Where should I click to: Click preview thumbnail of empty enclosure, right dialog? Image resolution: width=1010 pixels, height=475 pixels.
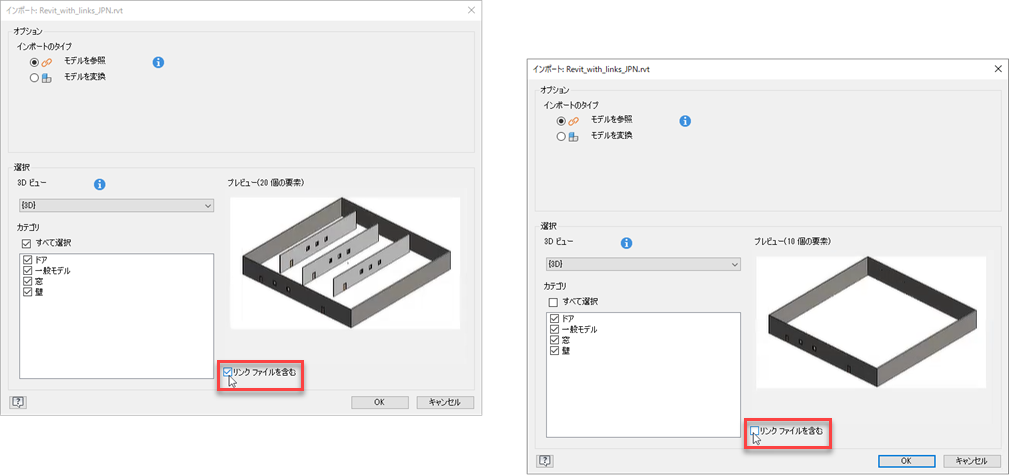click(x=871, y=322)
